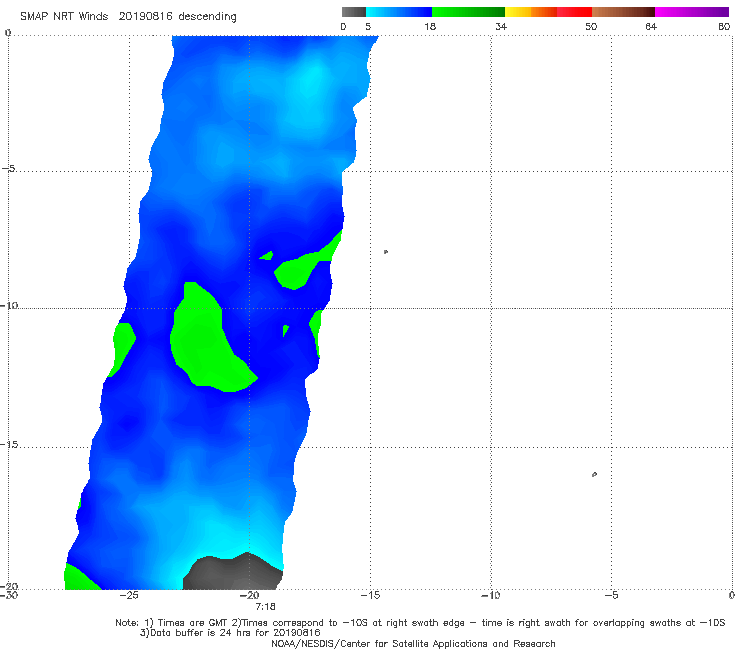The width and height of the screenshot is (740, 650).
Task: Click the '-5' latitude label on vertical axis
Action: pos(8,168)
